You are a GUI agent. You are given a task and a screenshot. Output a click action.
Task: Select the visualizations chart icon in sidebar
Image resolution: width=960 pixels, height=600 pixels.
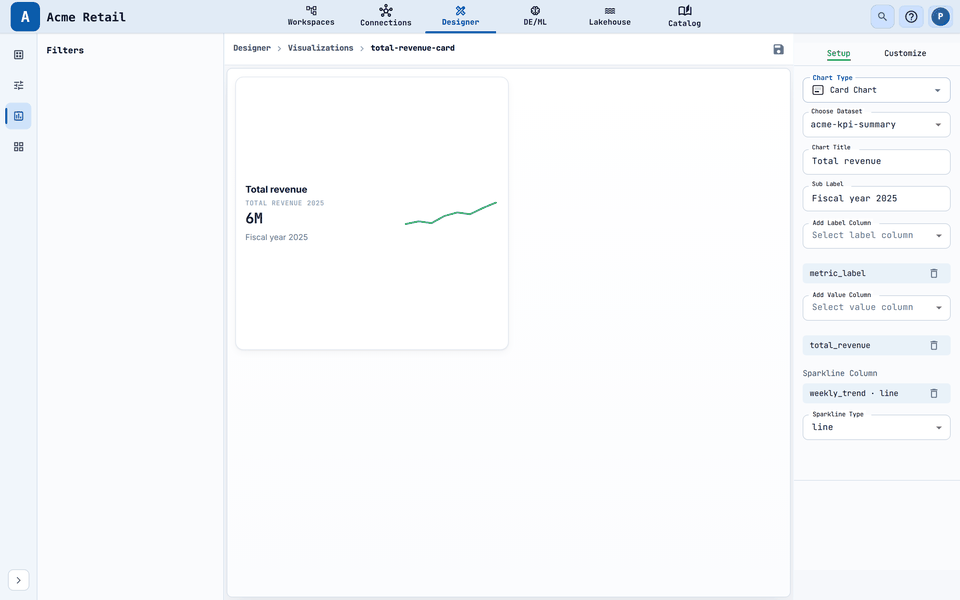coord(18,116)
